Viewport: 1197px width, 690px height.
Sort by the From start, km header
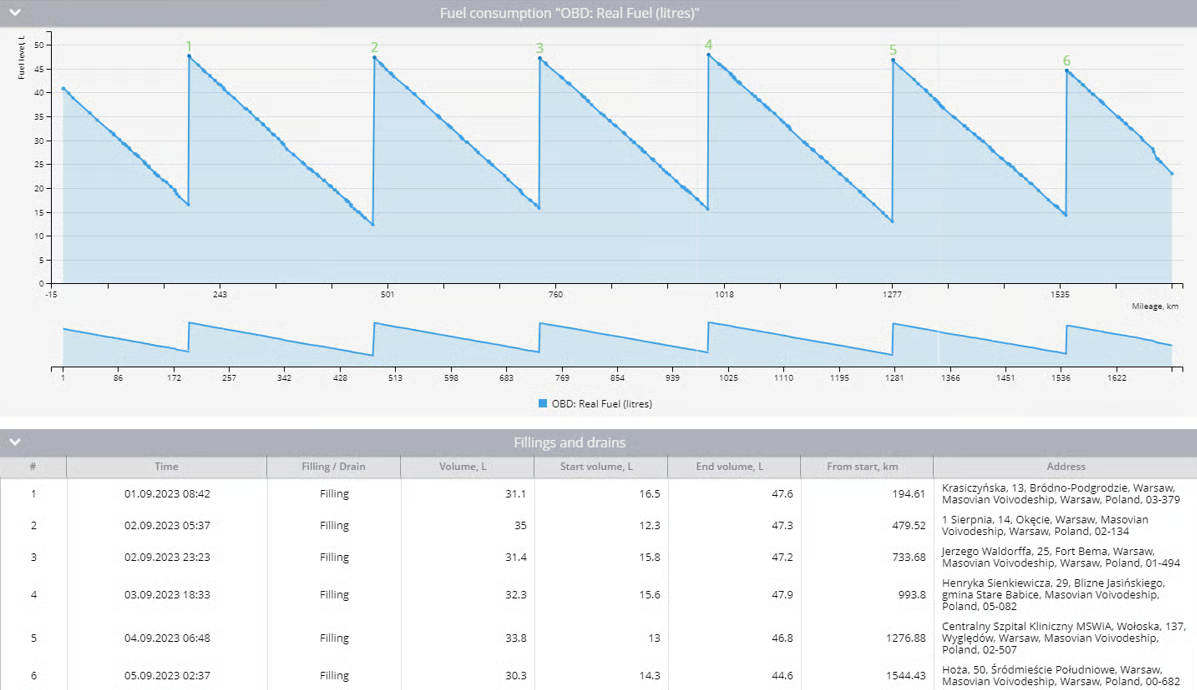tap(866, 466)
